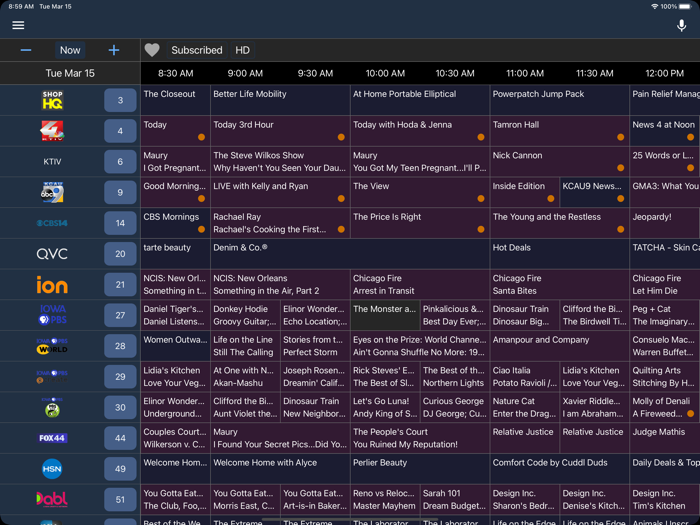Select the ion channel logo
The width and height of the screenshot is (700, 525).
[52, 284]
